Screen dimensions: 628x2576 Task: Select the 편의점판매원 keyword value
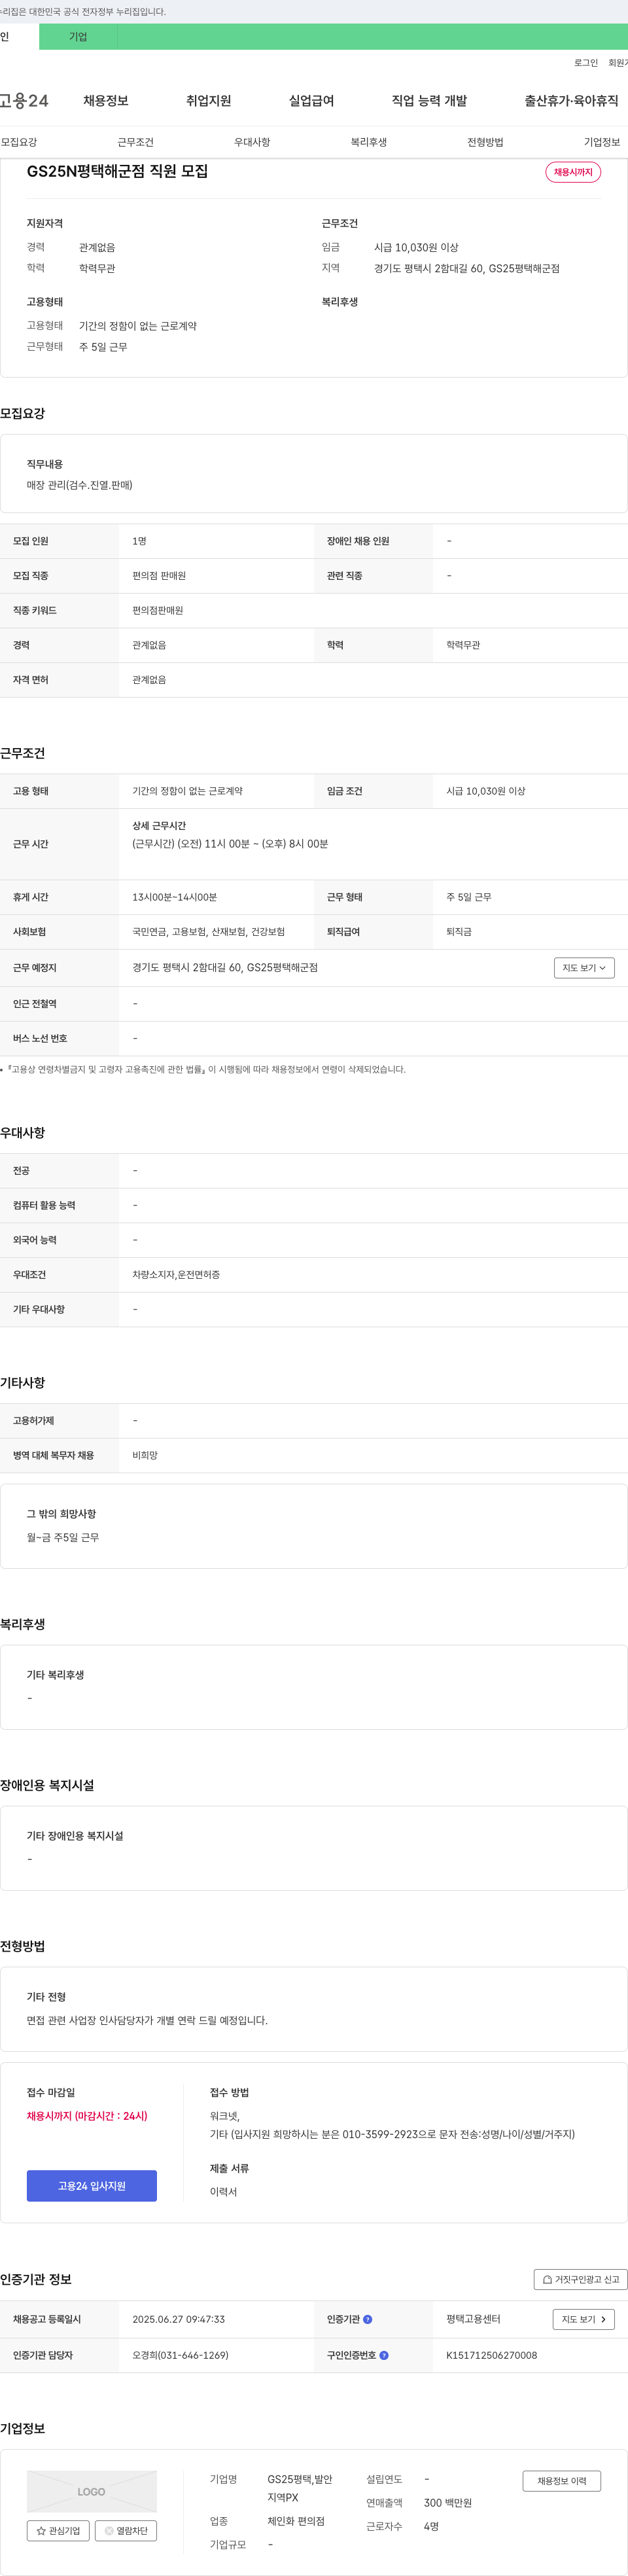click(158, 610)
